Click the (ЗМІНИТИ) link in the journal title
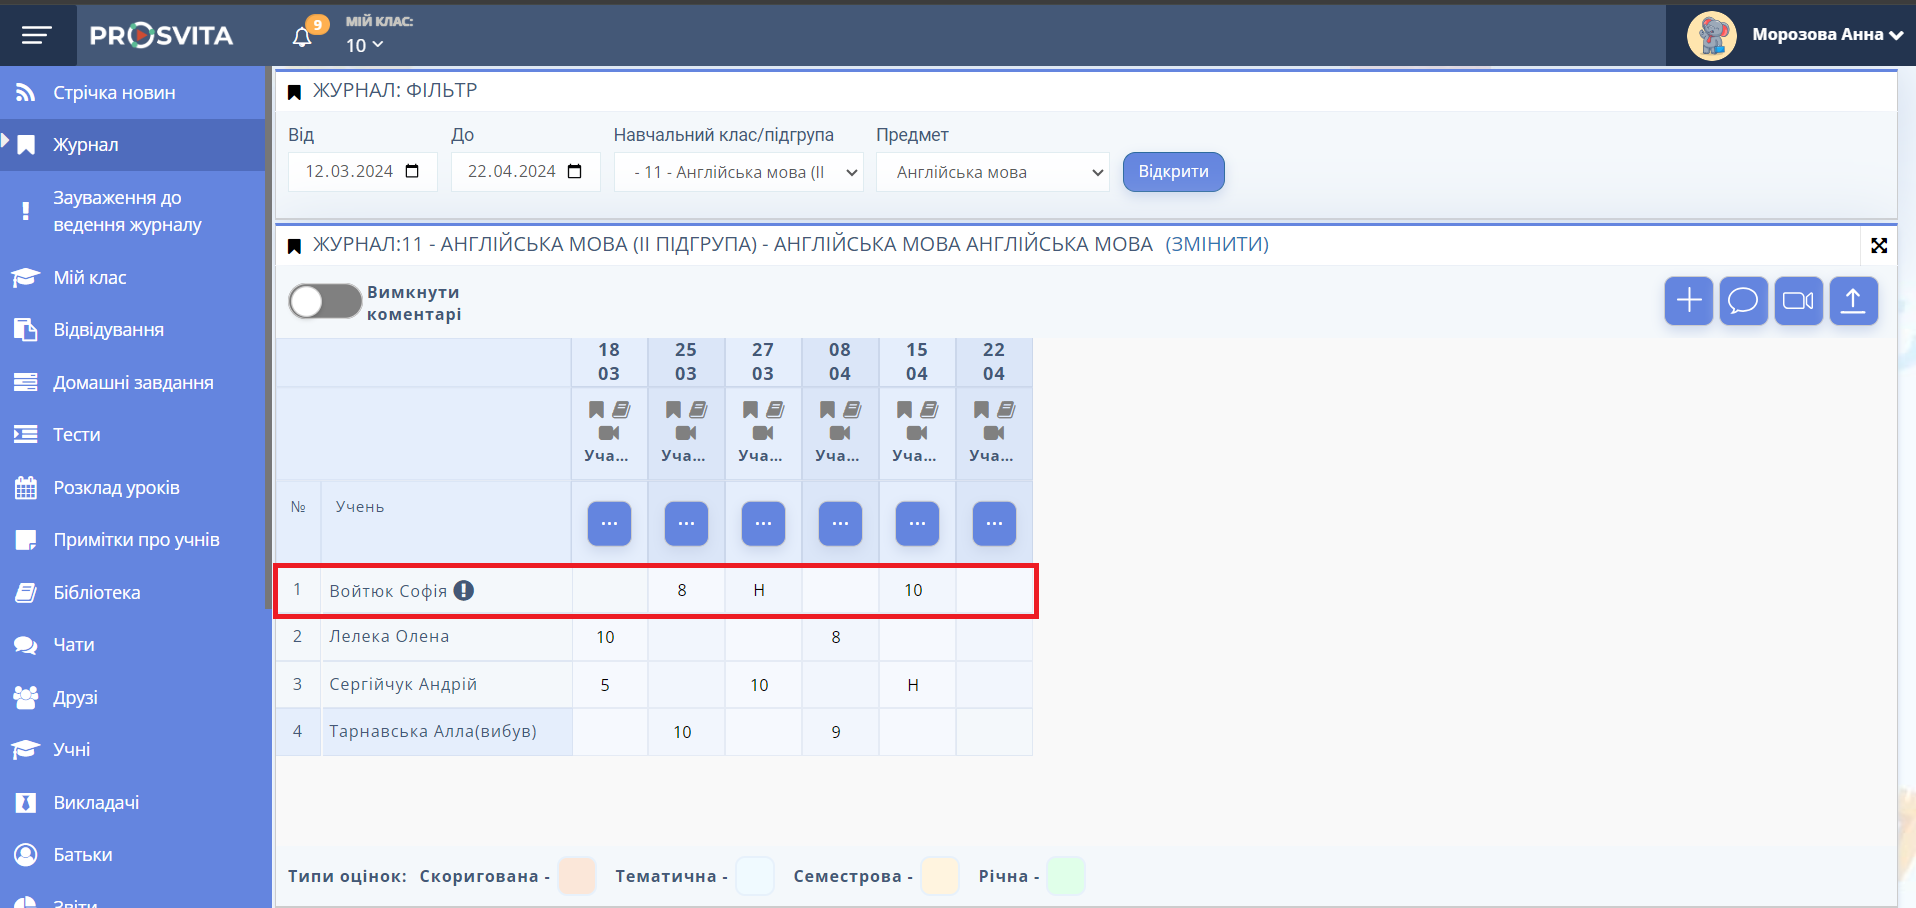Viewport: 1916px width, 908px height. pos(1216,245)
